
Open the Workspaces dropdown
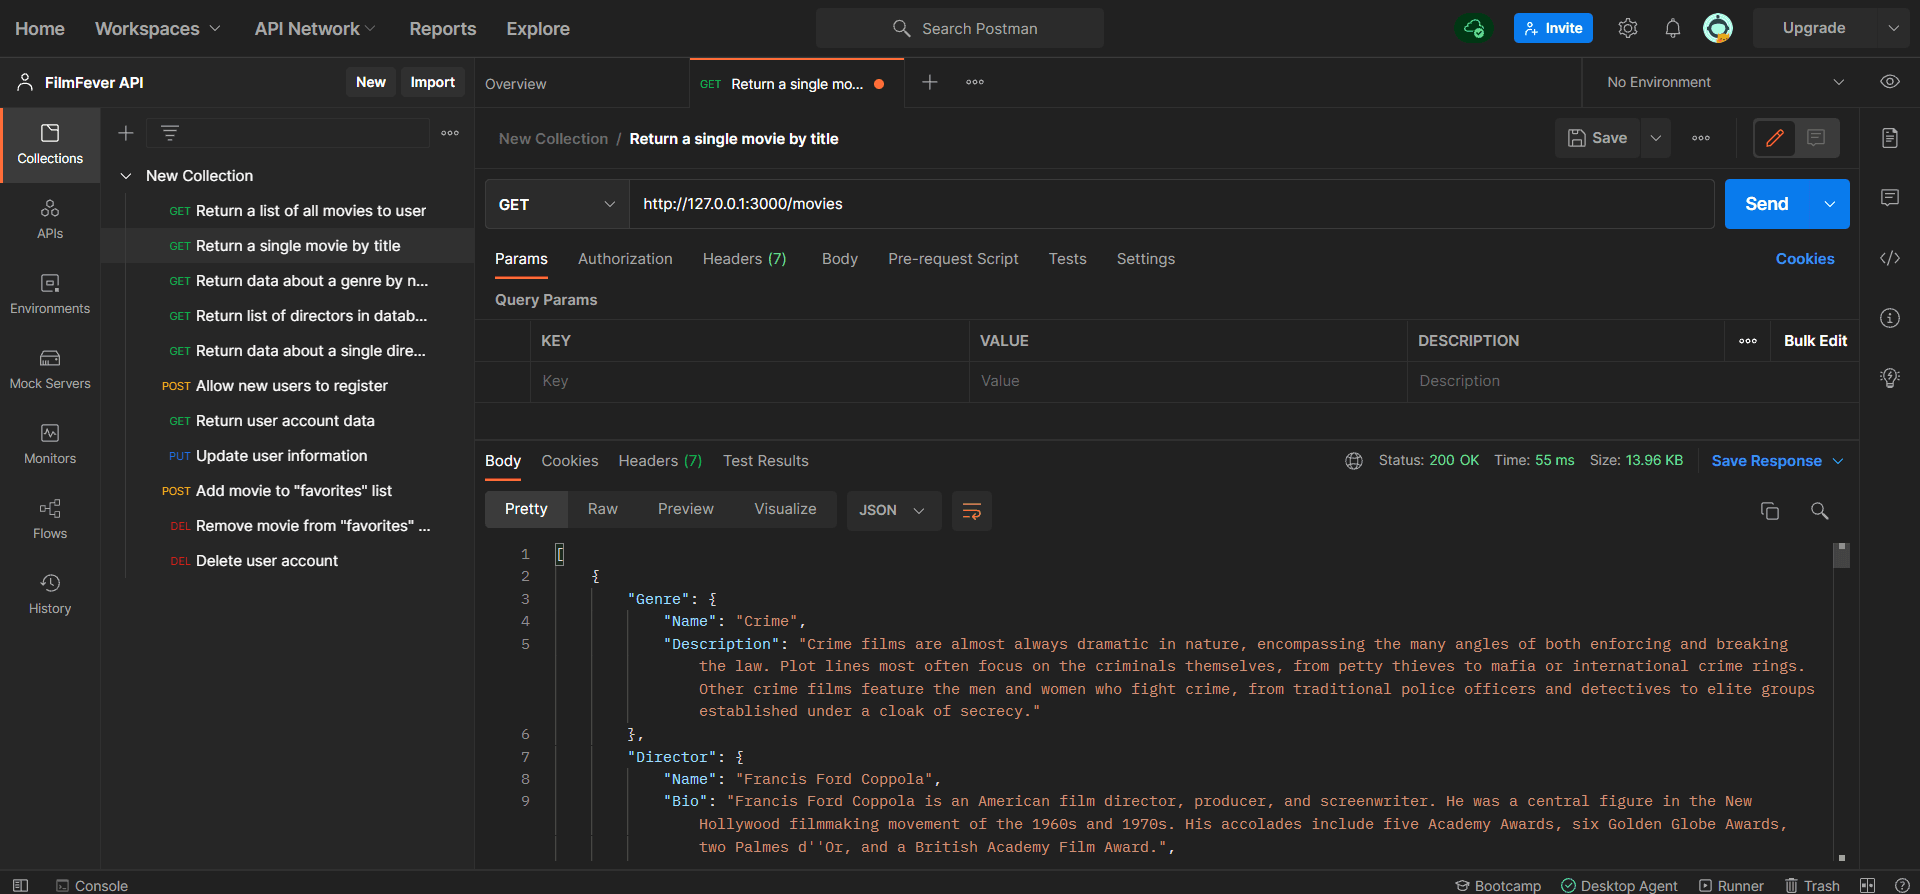(157, 29)
